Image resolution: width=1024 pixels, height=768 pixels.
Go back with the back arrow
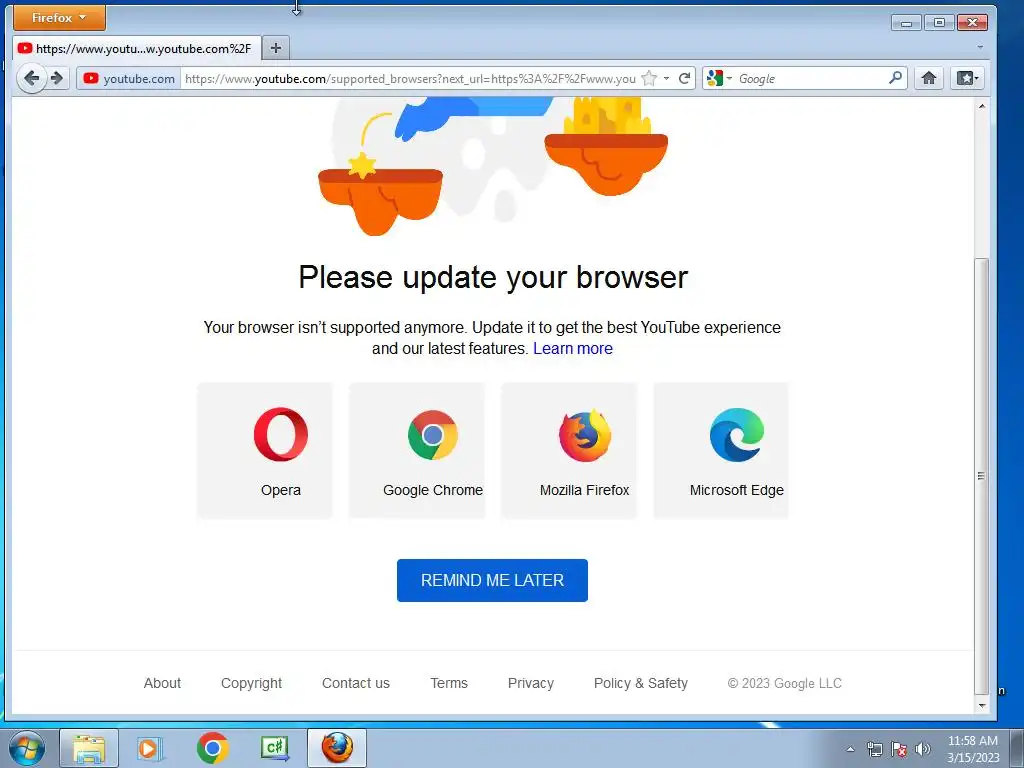click(31, 78)
